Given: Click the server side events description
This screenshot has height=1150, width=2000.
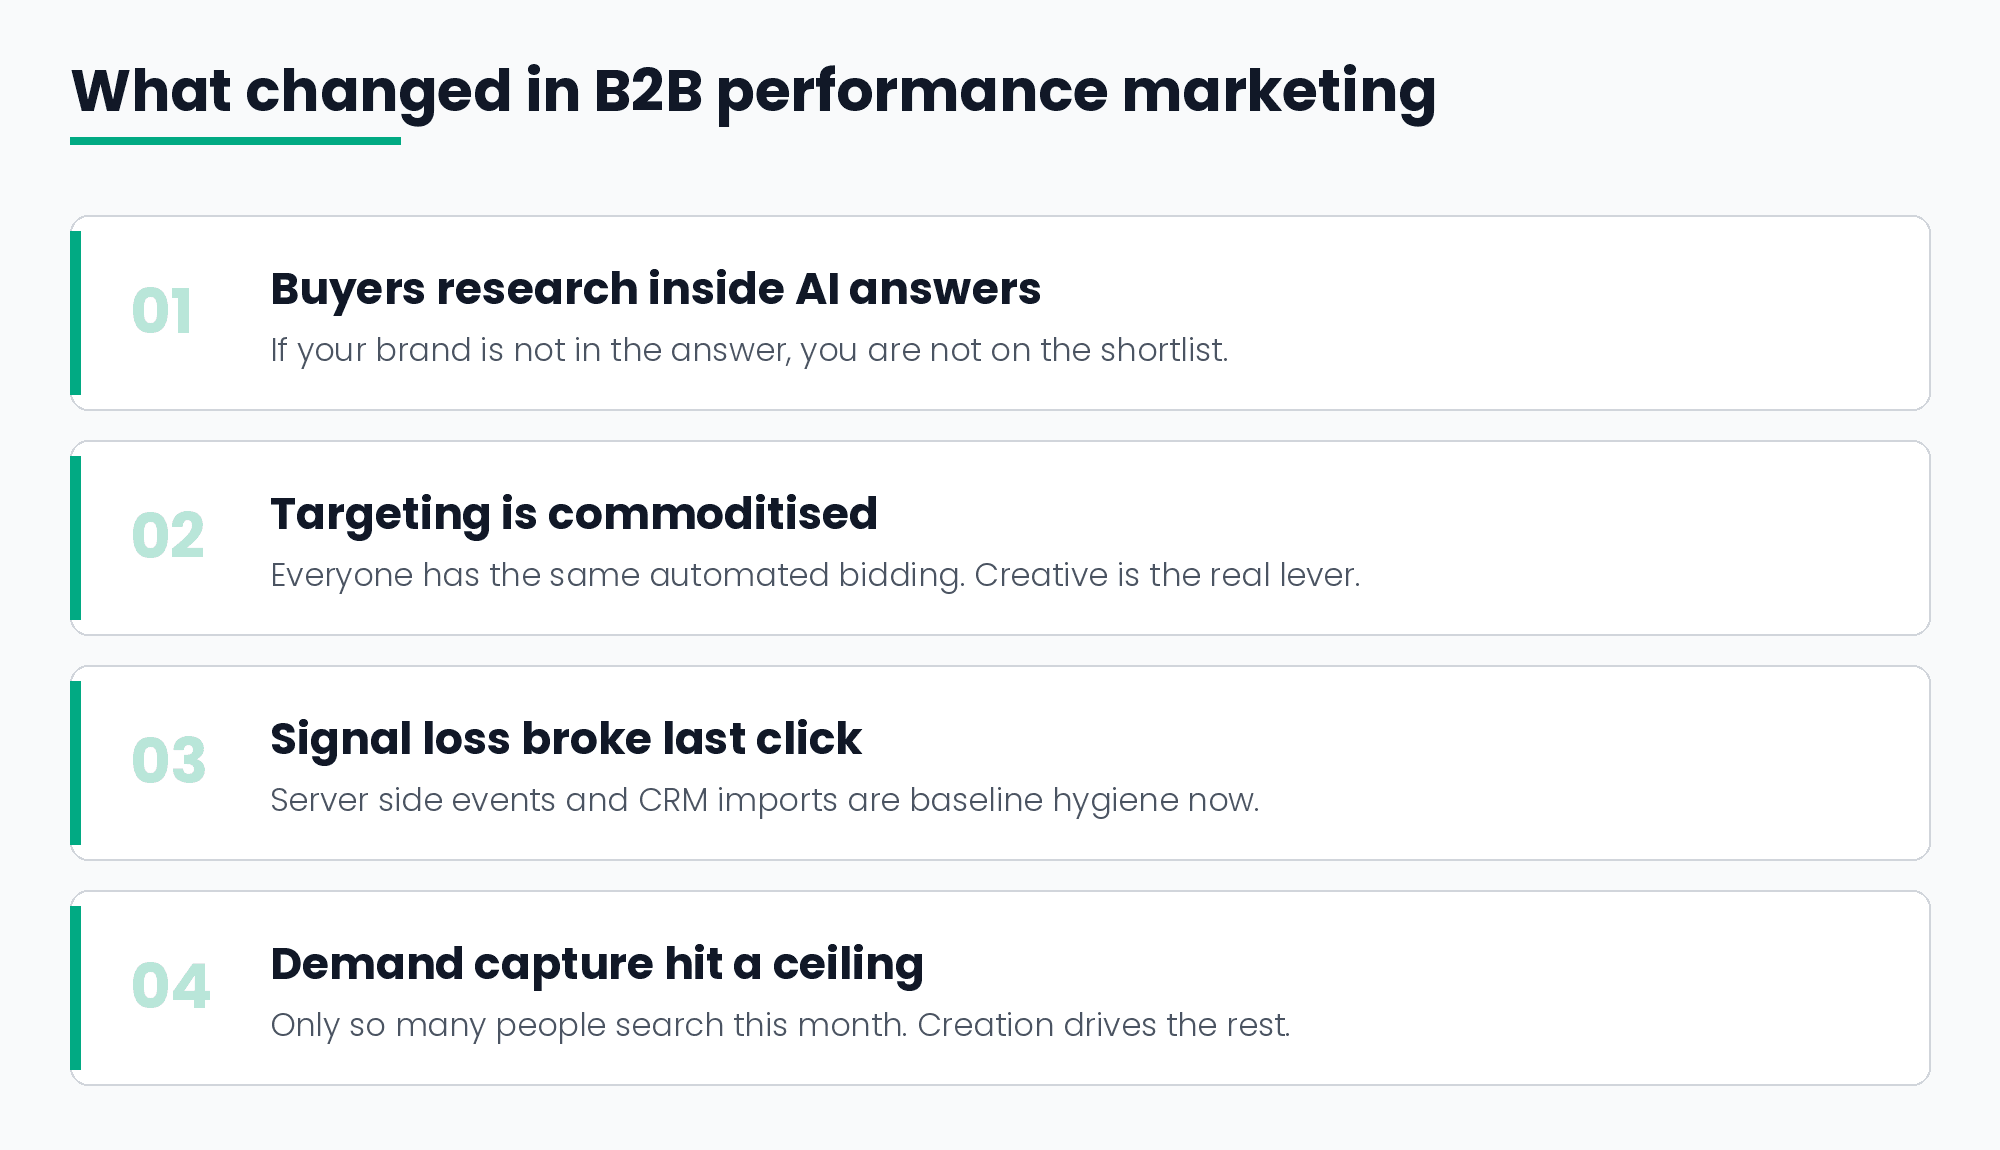Looking at the screenshot, I should (765, 800).
